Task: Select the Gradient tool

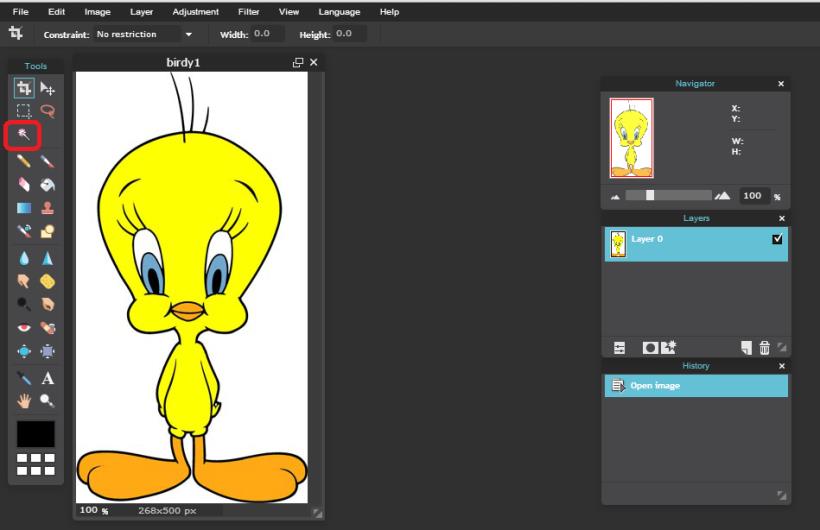Action: click(x=24, y=209)
